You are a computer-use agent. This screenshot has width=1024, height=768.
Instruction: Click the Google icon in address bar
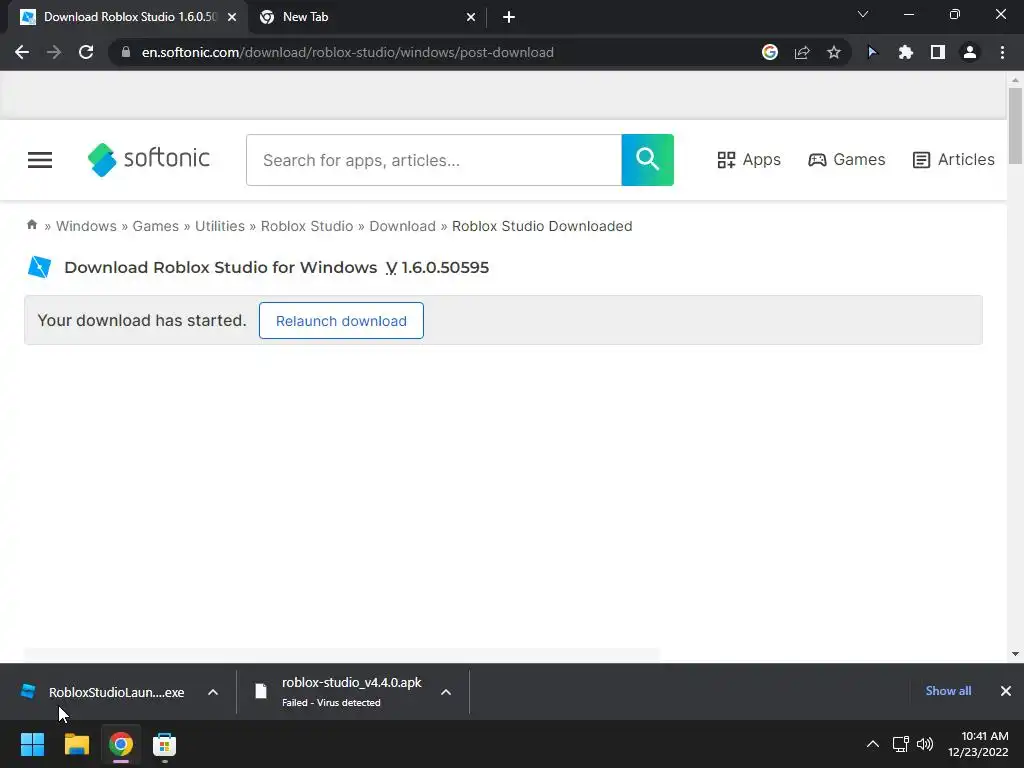point(770,52)
